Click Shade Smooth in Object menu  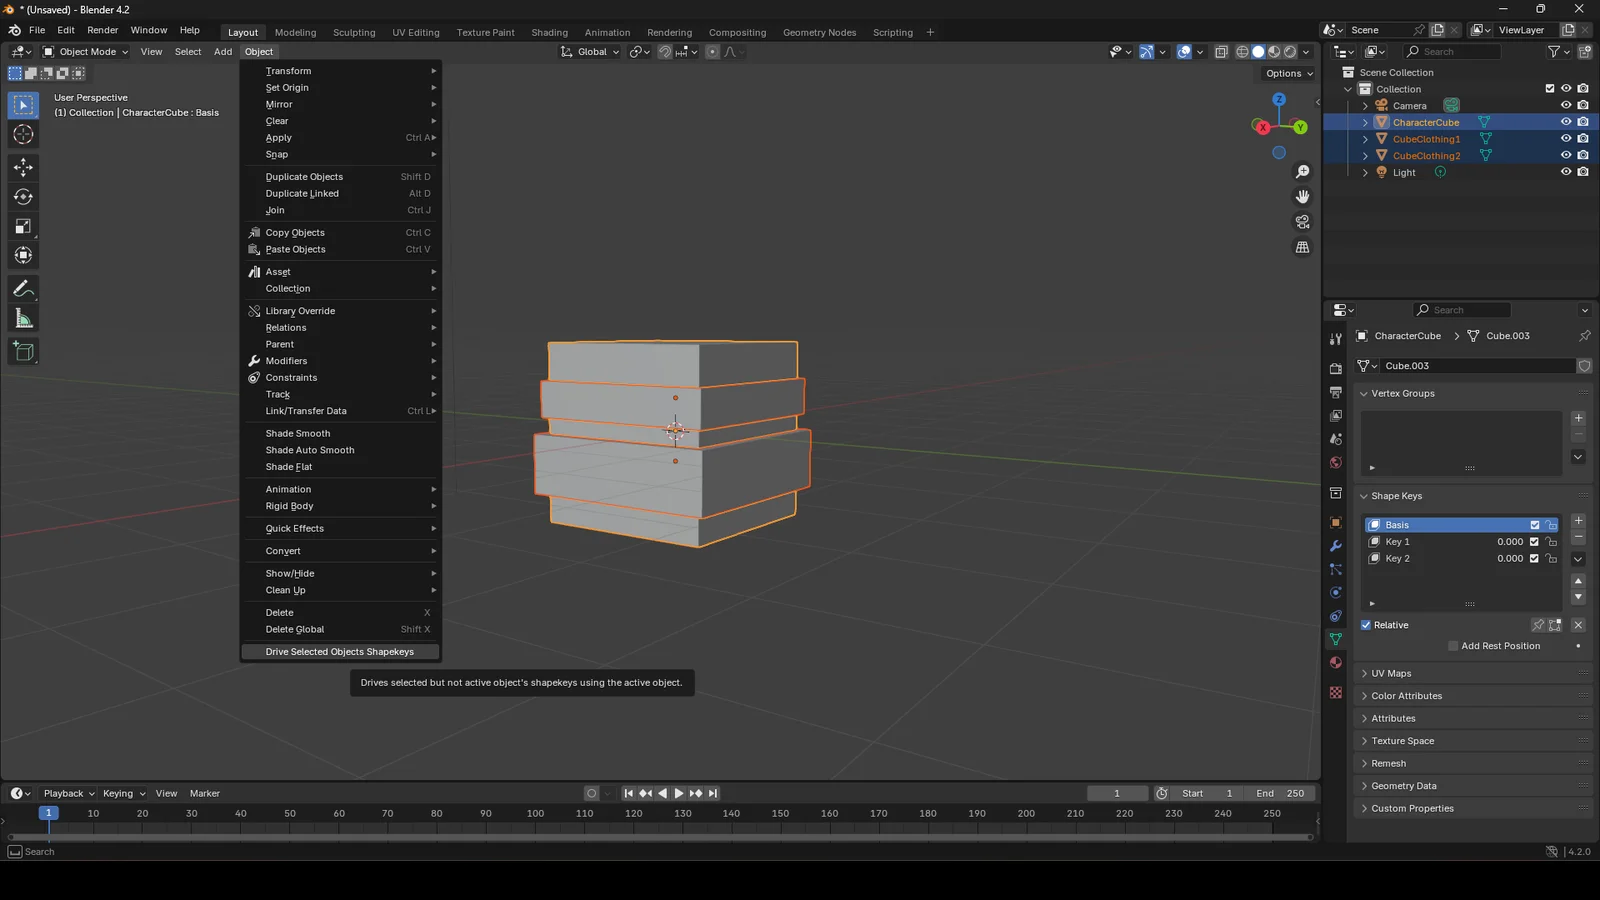pyautogui.click(x=298, y=433)
